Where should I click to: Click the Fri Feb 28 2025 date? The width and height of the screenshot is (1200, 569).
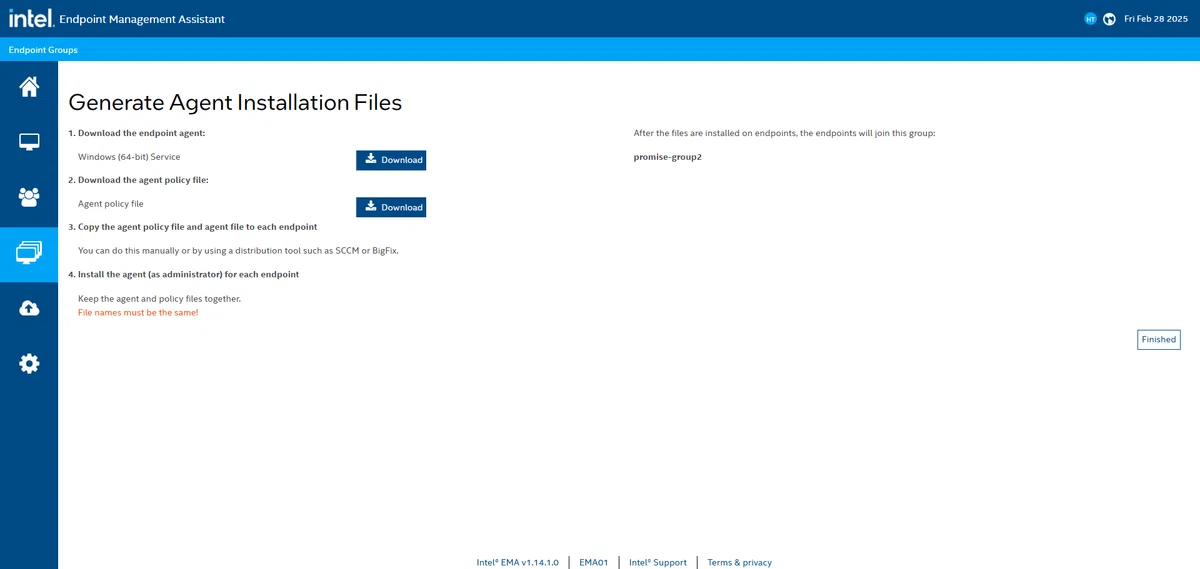[1157, 19]
